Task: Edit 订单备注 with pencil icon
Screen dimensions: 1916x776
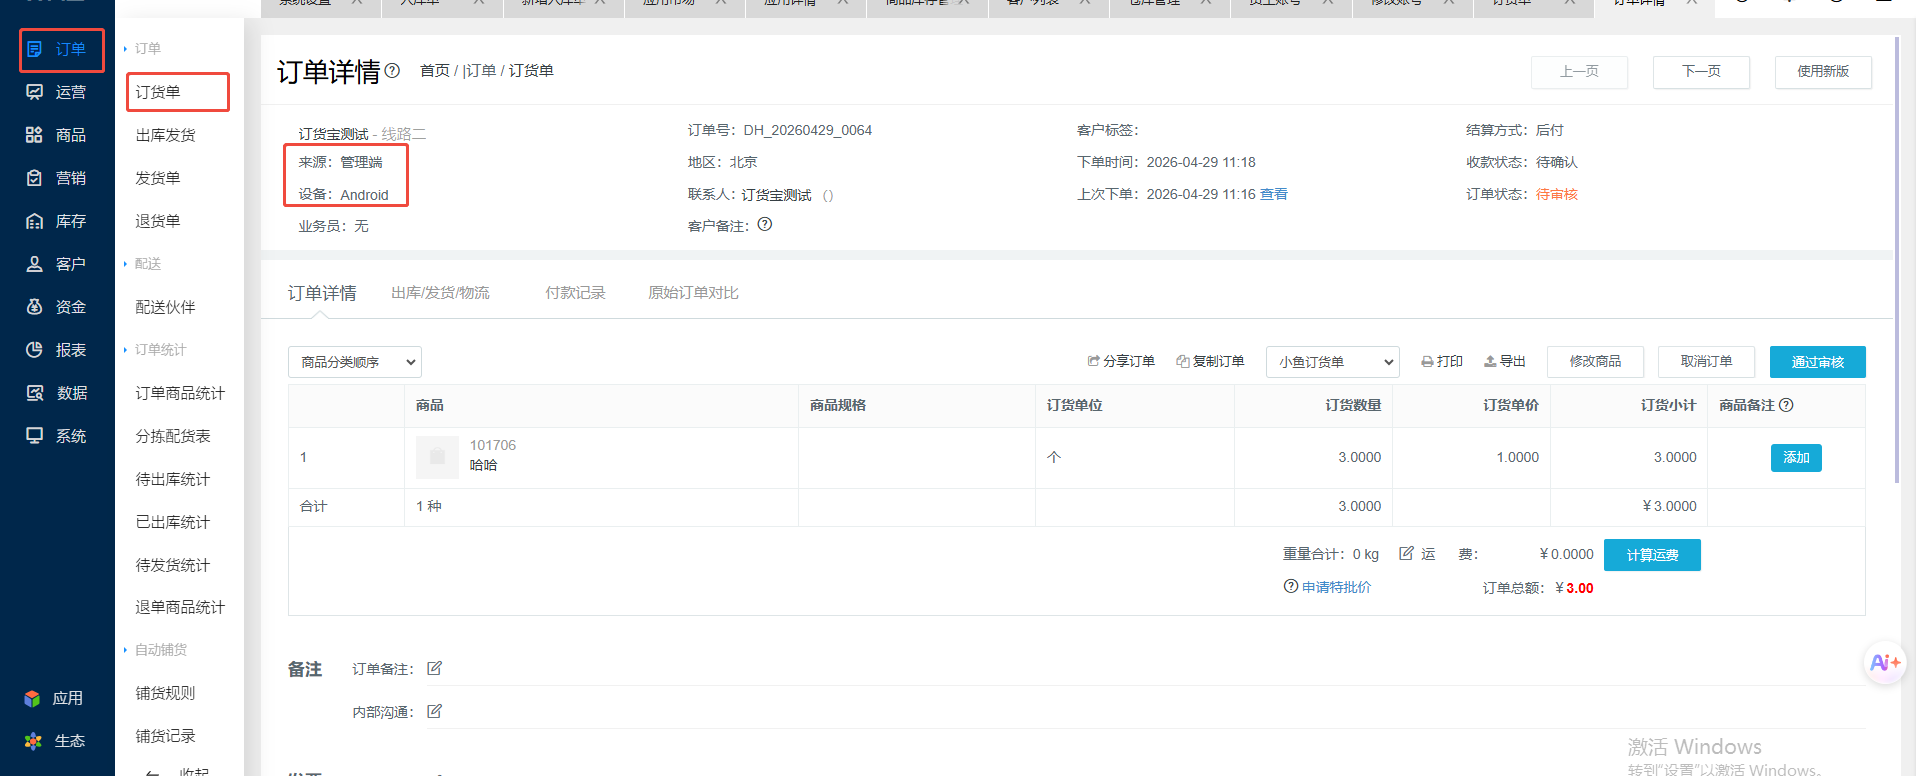Action: (434, 668)
